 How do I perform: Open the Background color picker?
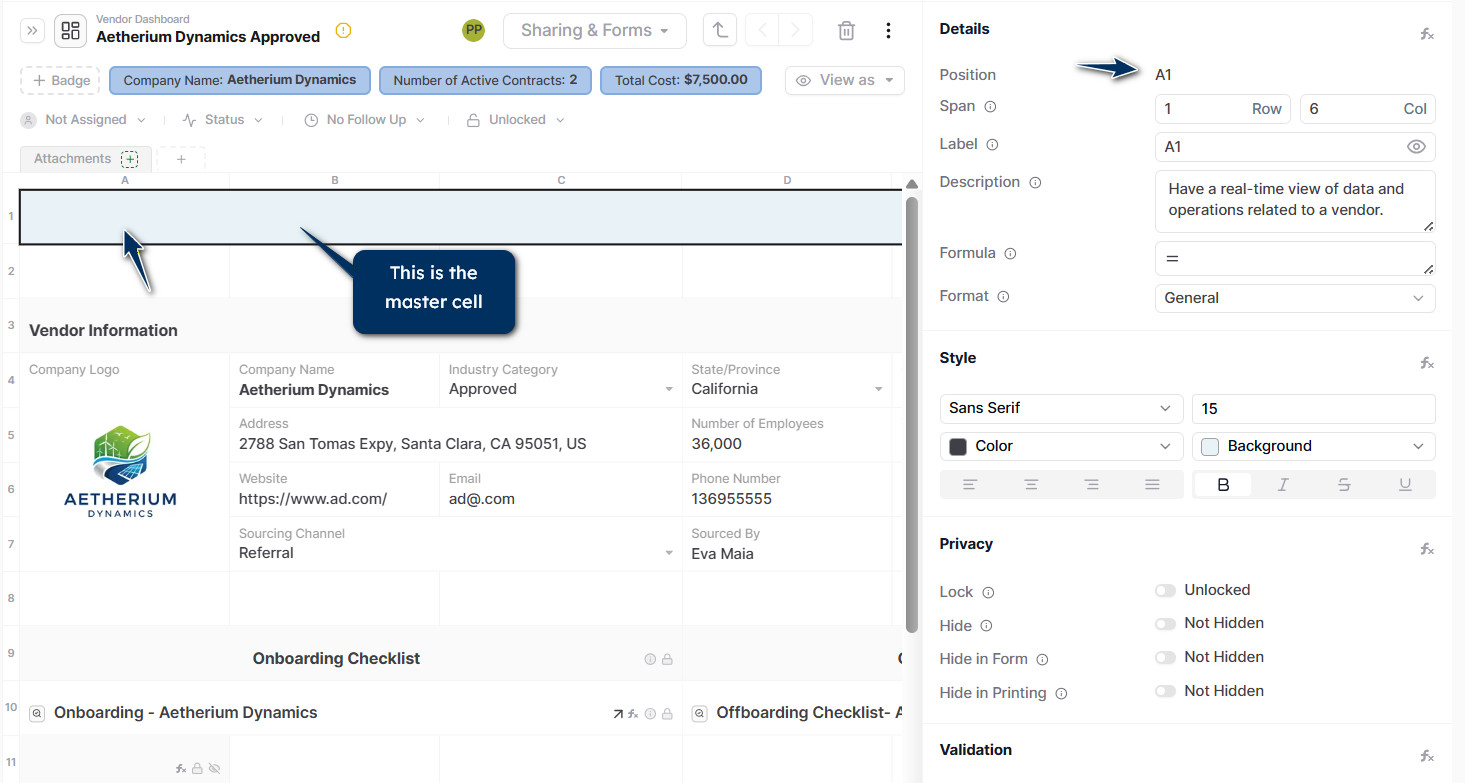pyautogui.click(x=1313, y=446)
